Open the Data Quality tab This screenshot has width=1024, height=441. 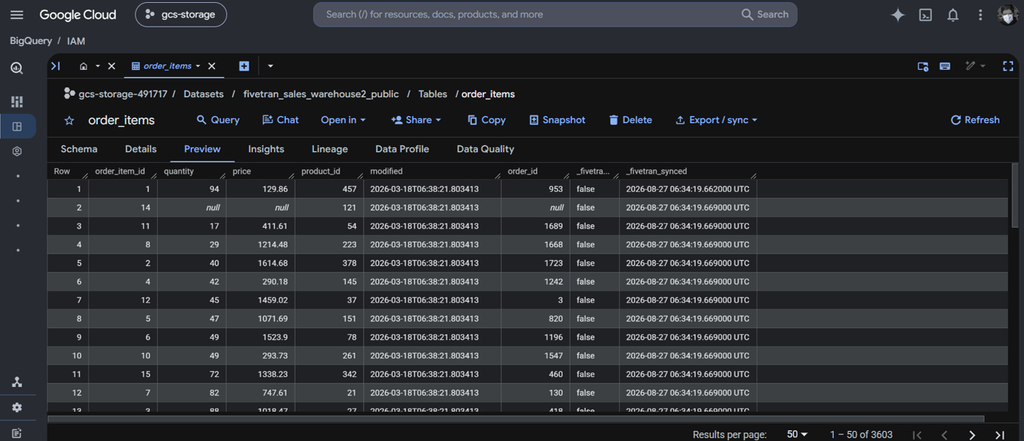[x=485, y=149]
